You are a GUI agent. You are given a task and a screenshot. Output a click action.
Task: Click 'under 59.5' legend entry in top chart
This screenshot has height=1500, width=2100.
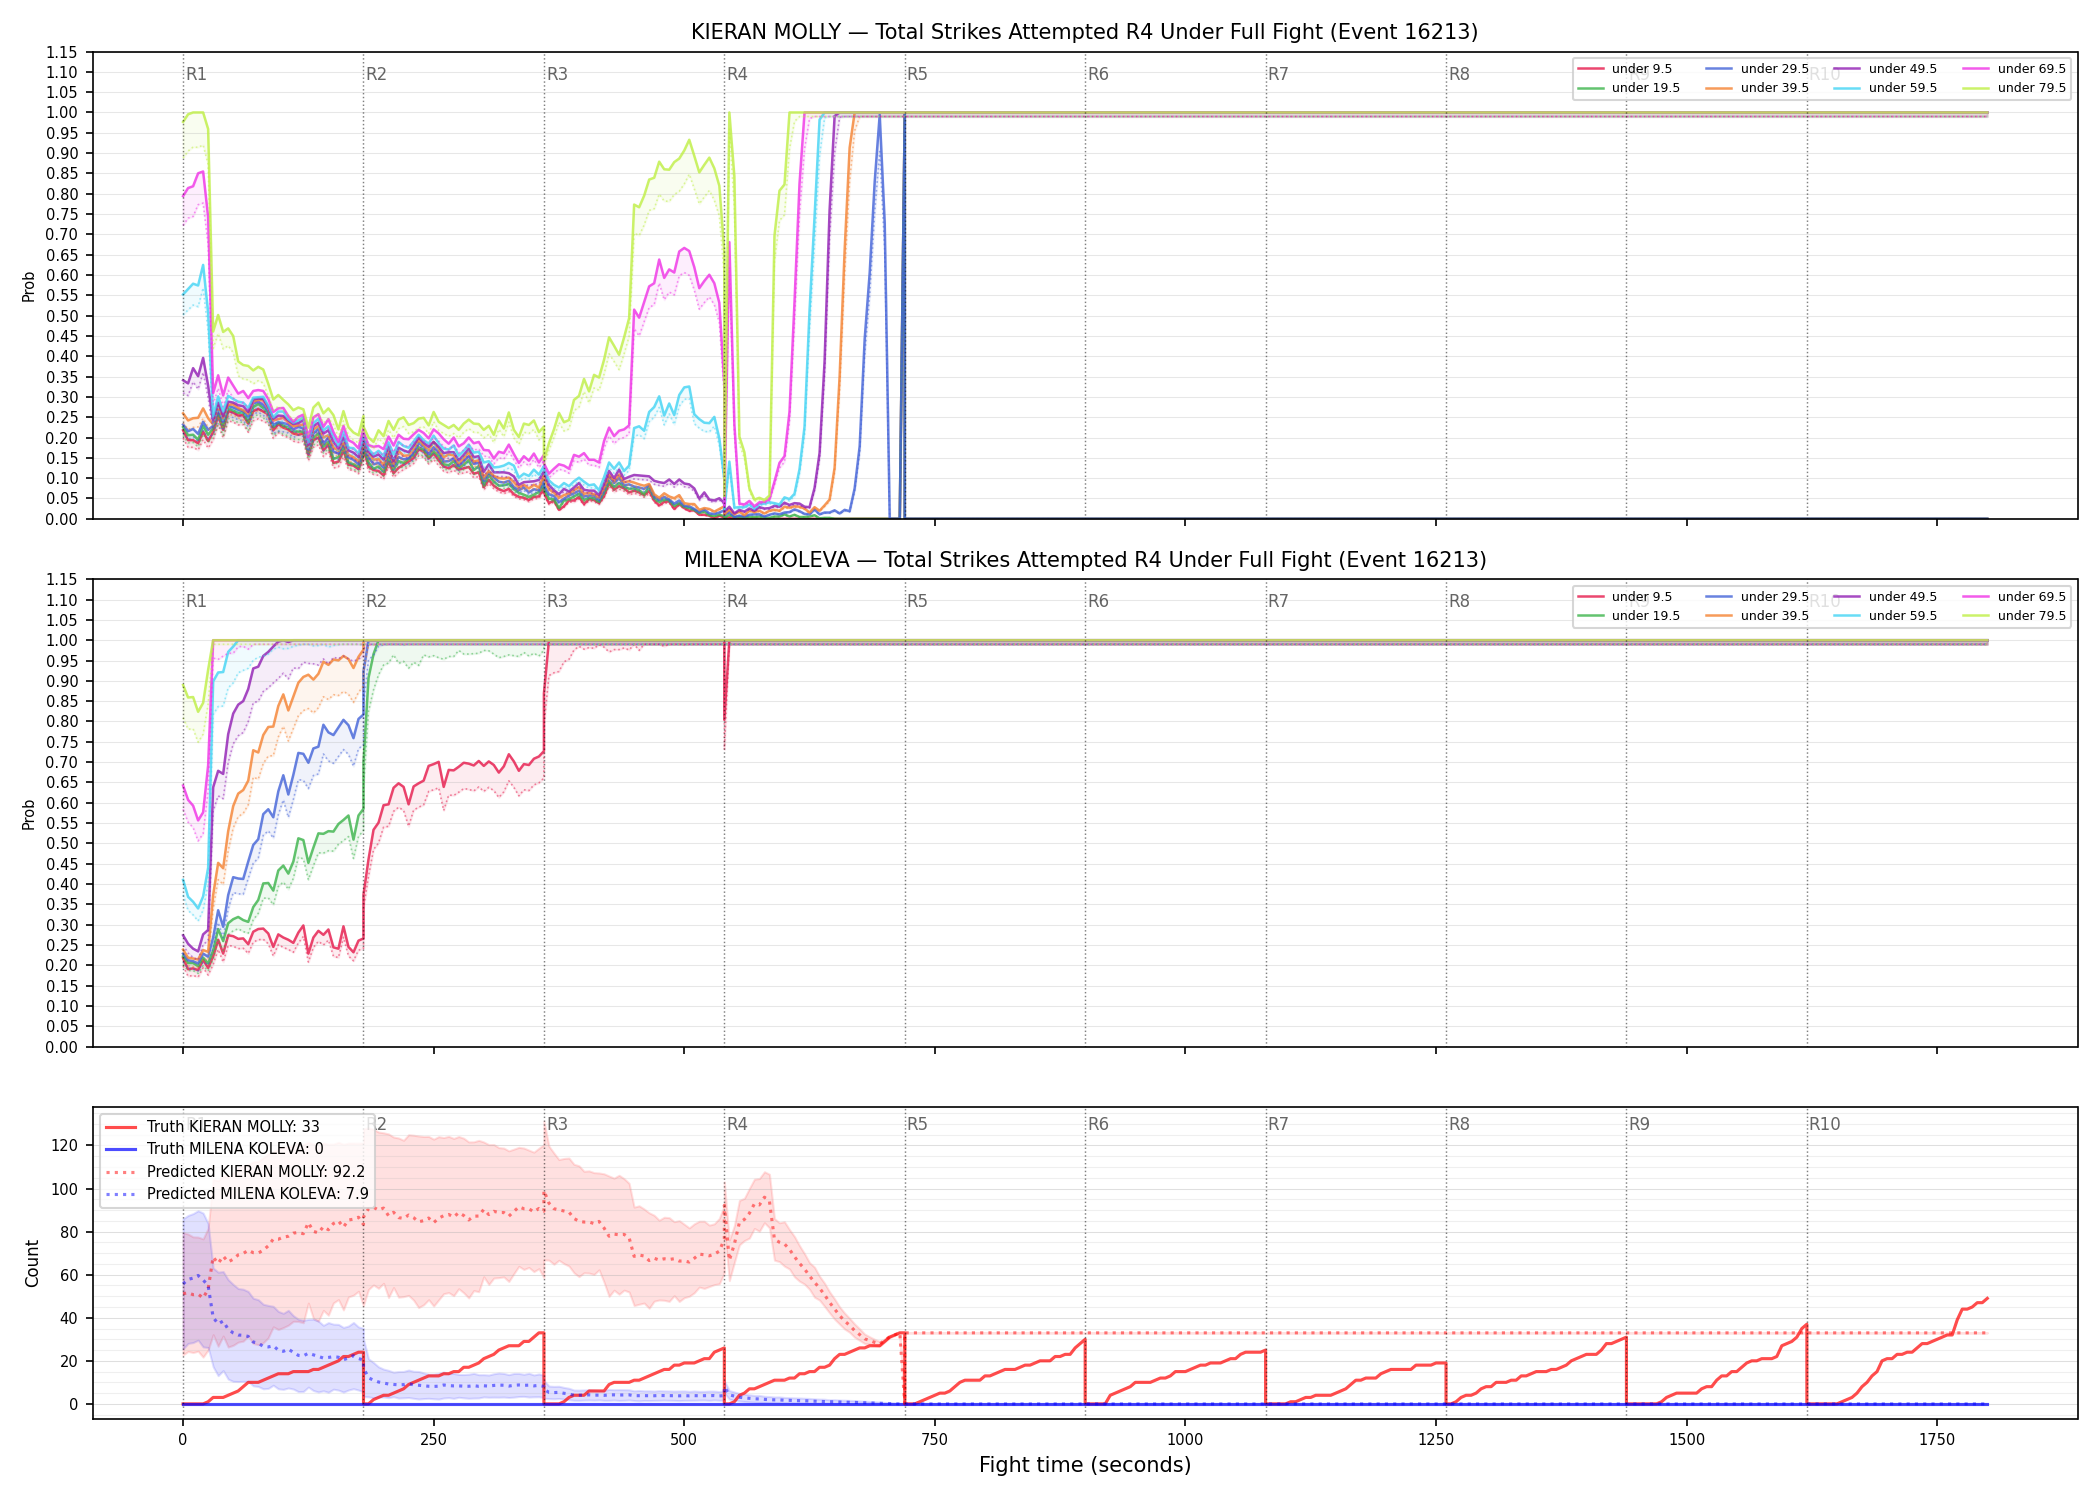point(1885,88)
